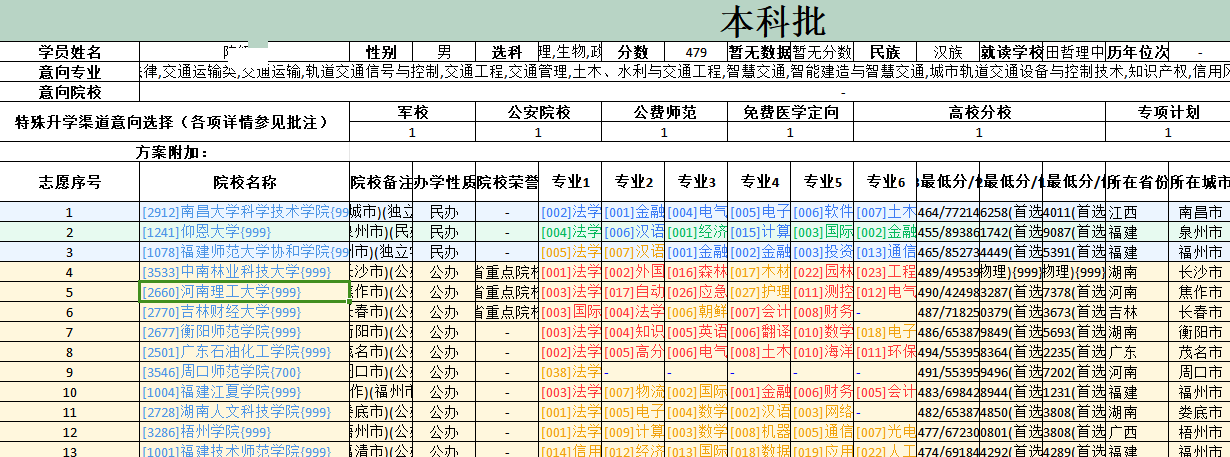Screen dimensions: 1230x457
Task: Click the [016]森林 major cell
Action: [696, 272]
